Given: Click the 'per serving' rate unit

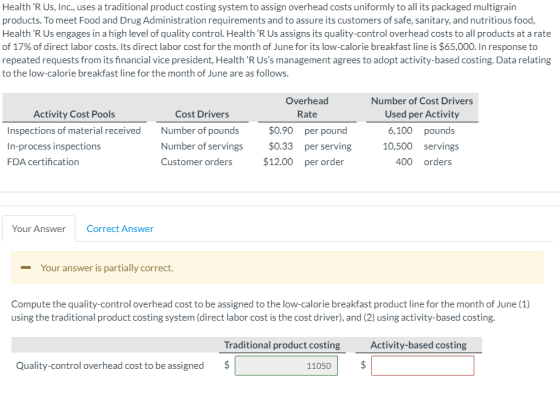Looking at the screenshot, I should (328, 146).
